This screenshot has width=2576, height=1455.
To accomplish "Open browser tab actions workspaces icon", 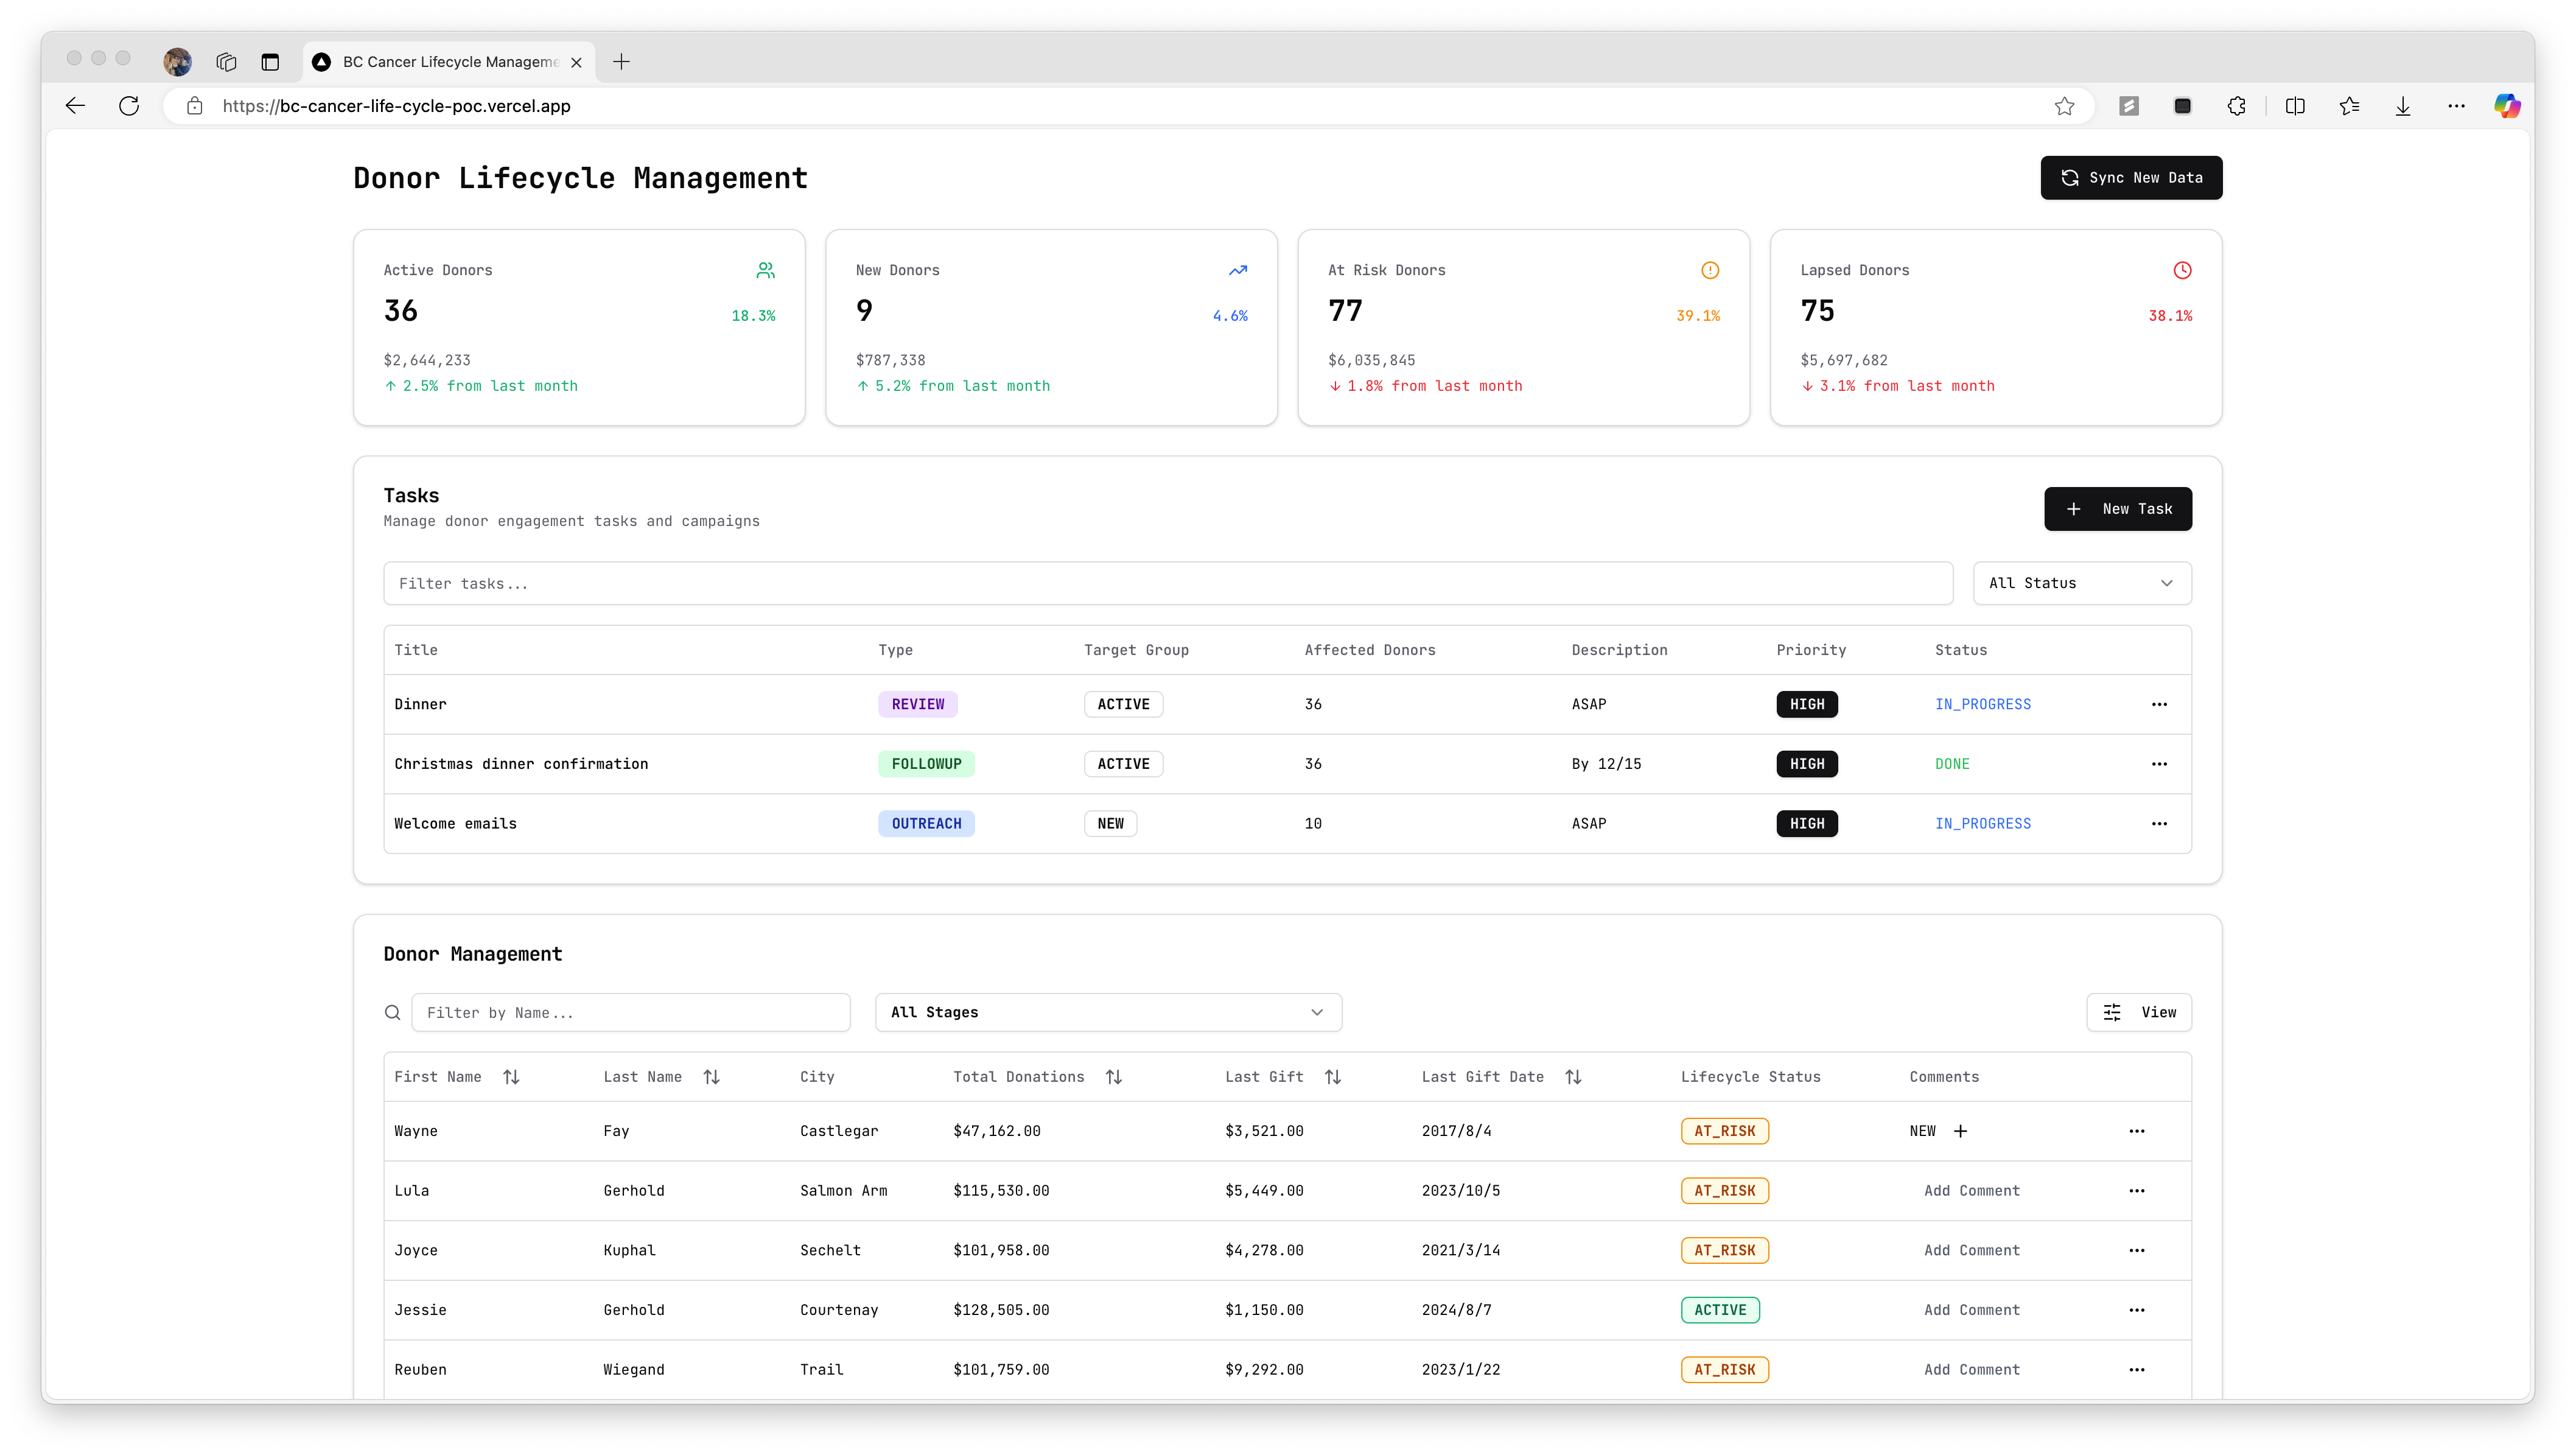I will coord(226,62).
